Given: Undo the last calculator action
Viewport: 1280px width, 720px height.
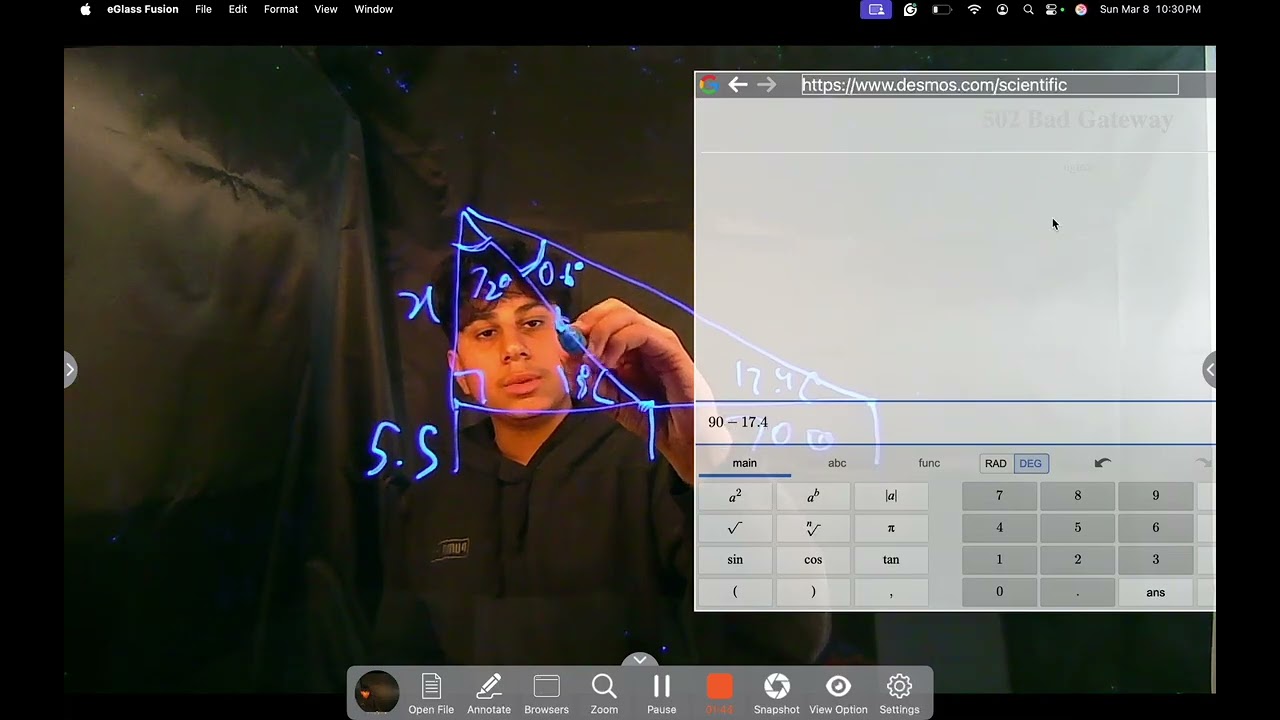Looking at the screenshot, I should [1103, 463].
